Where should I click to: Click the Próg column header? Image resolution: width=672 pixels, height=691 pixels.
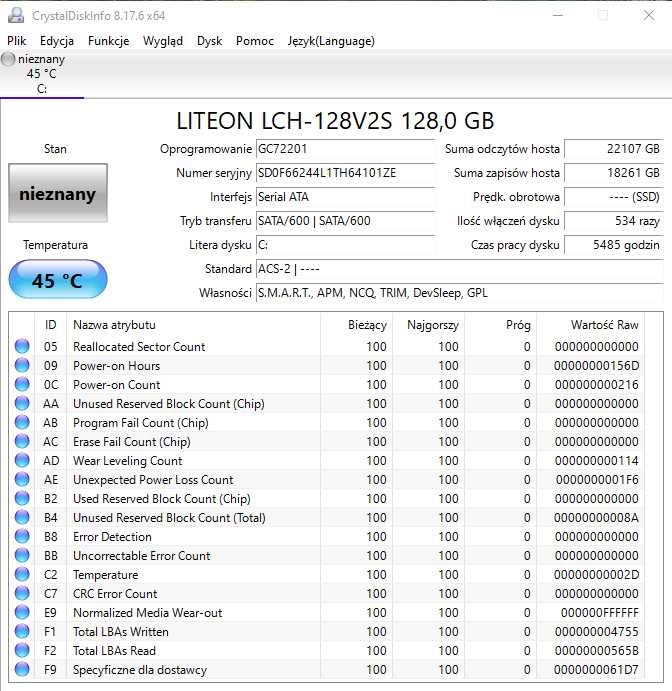[x=501, y=325]
